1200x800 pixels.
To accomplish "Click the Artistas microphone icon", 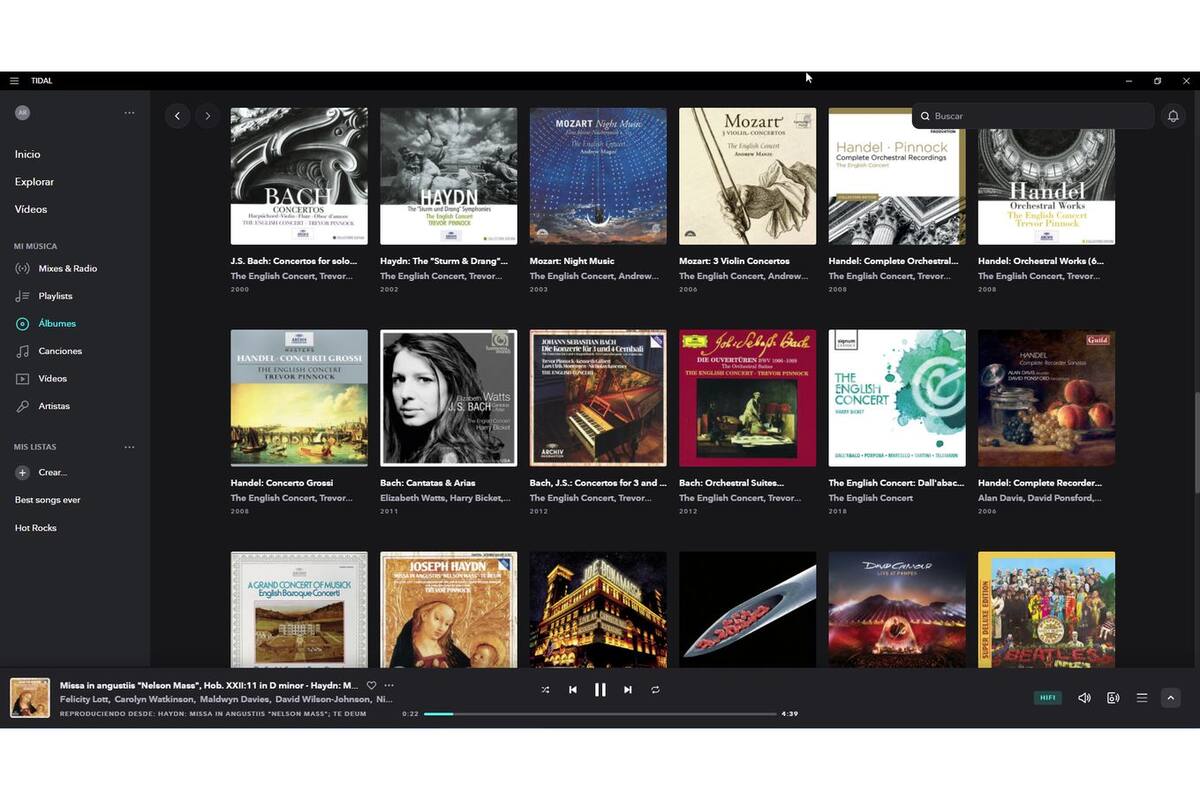I will click(x=22, y=406).
